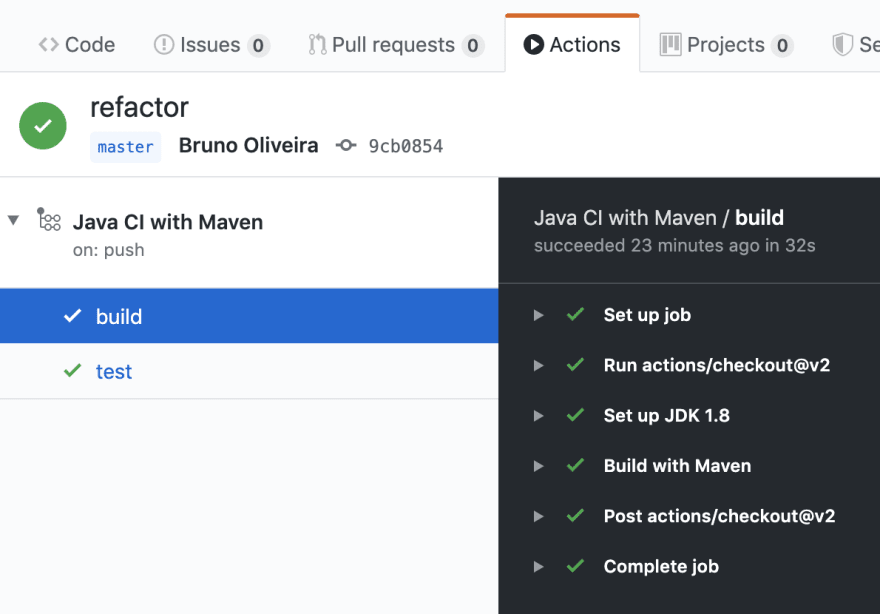
Task: Click the green success status circle
Action: [x=43, y=126]
